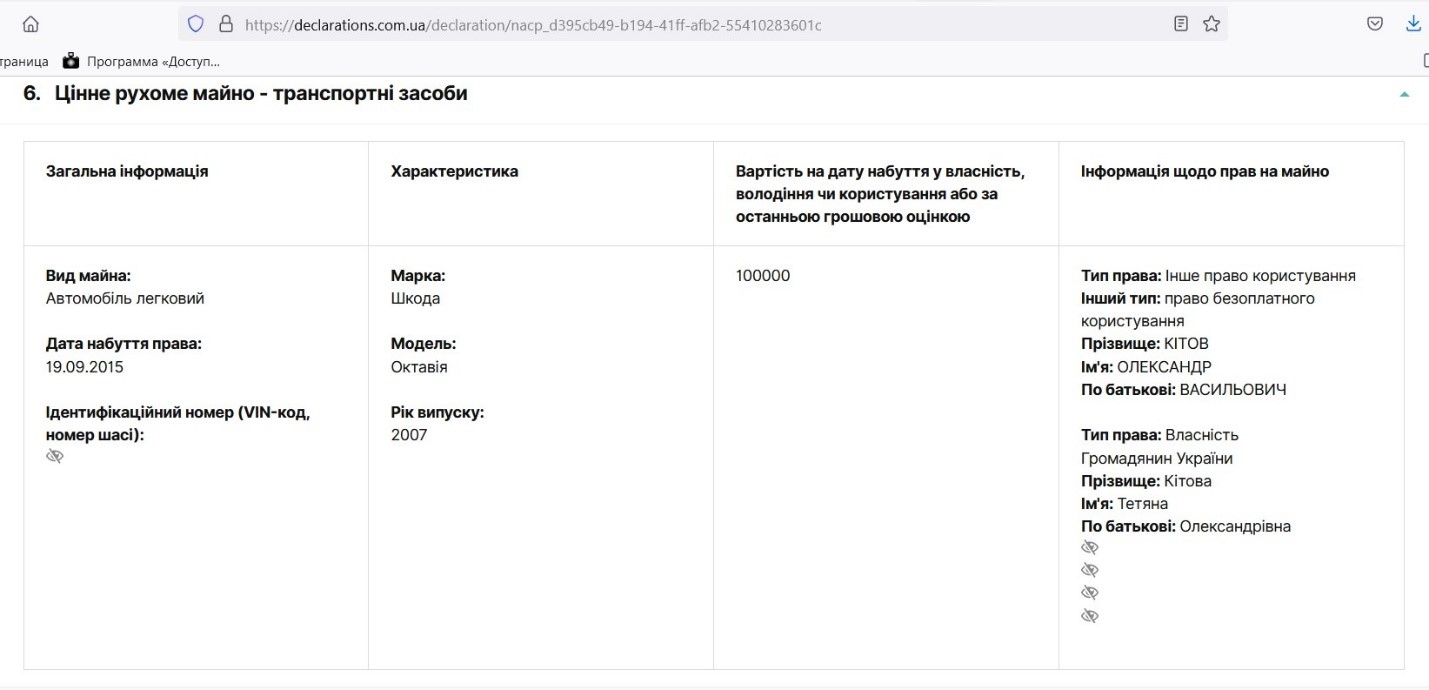Click the Firefox home icon
1429x690 pixels.
tap(31, 24)
